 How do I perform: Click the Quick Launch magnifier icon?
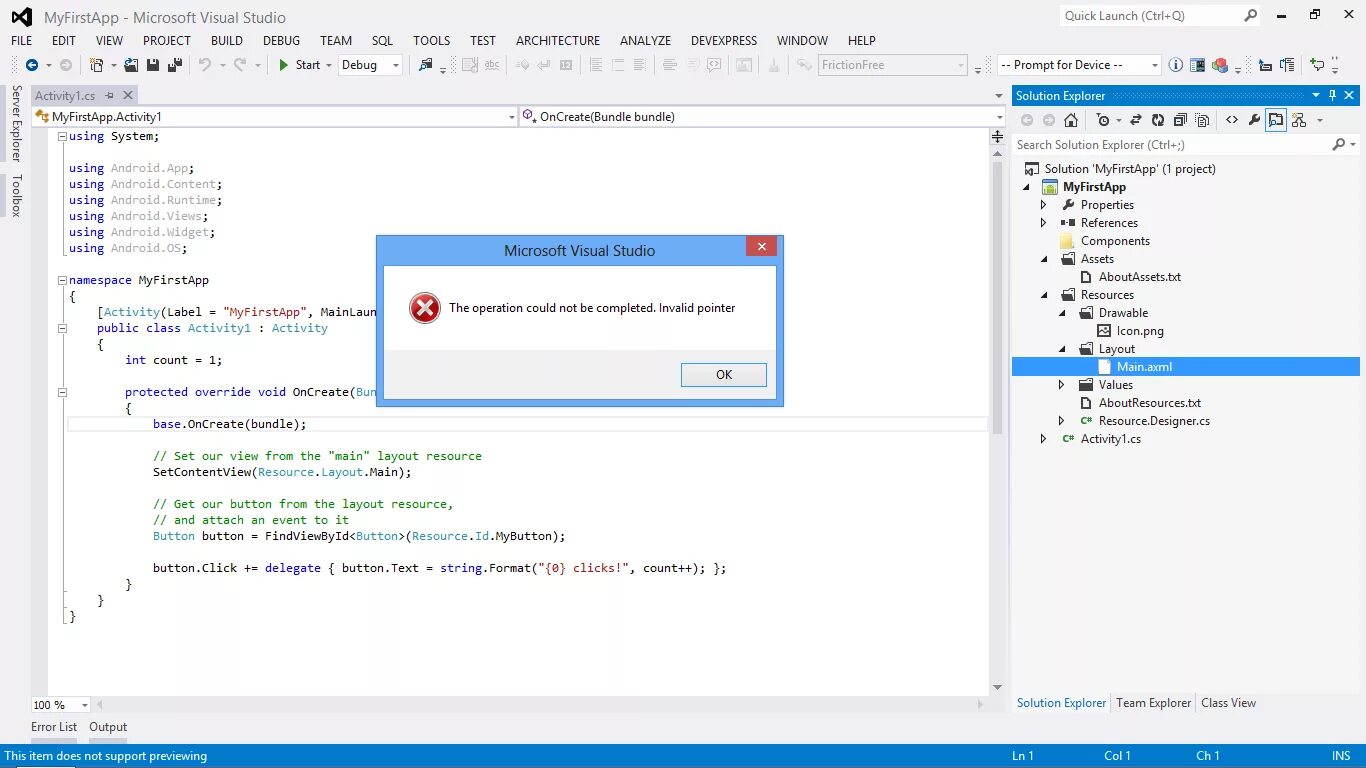pos(1250,15)
